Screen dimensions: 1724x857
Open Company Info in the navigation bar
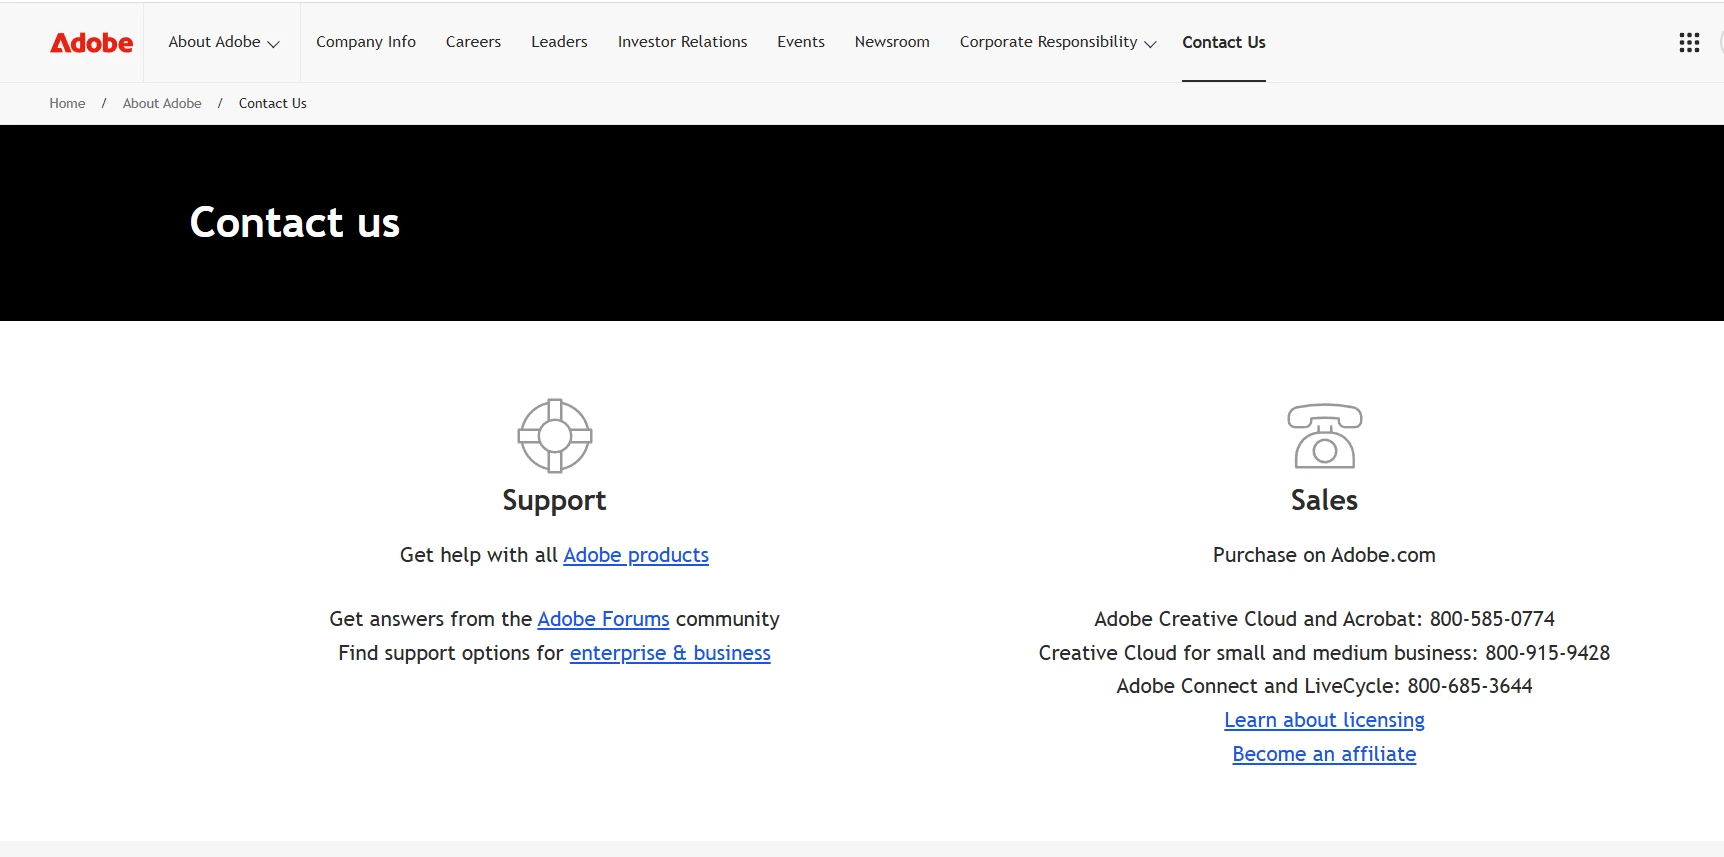366,42
